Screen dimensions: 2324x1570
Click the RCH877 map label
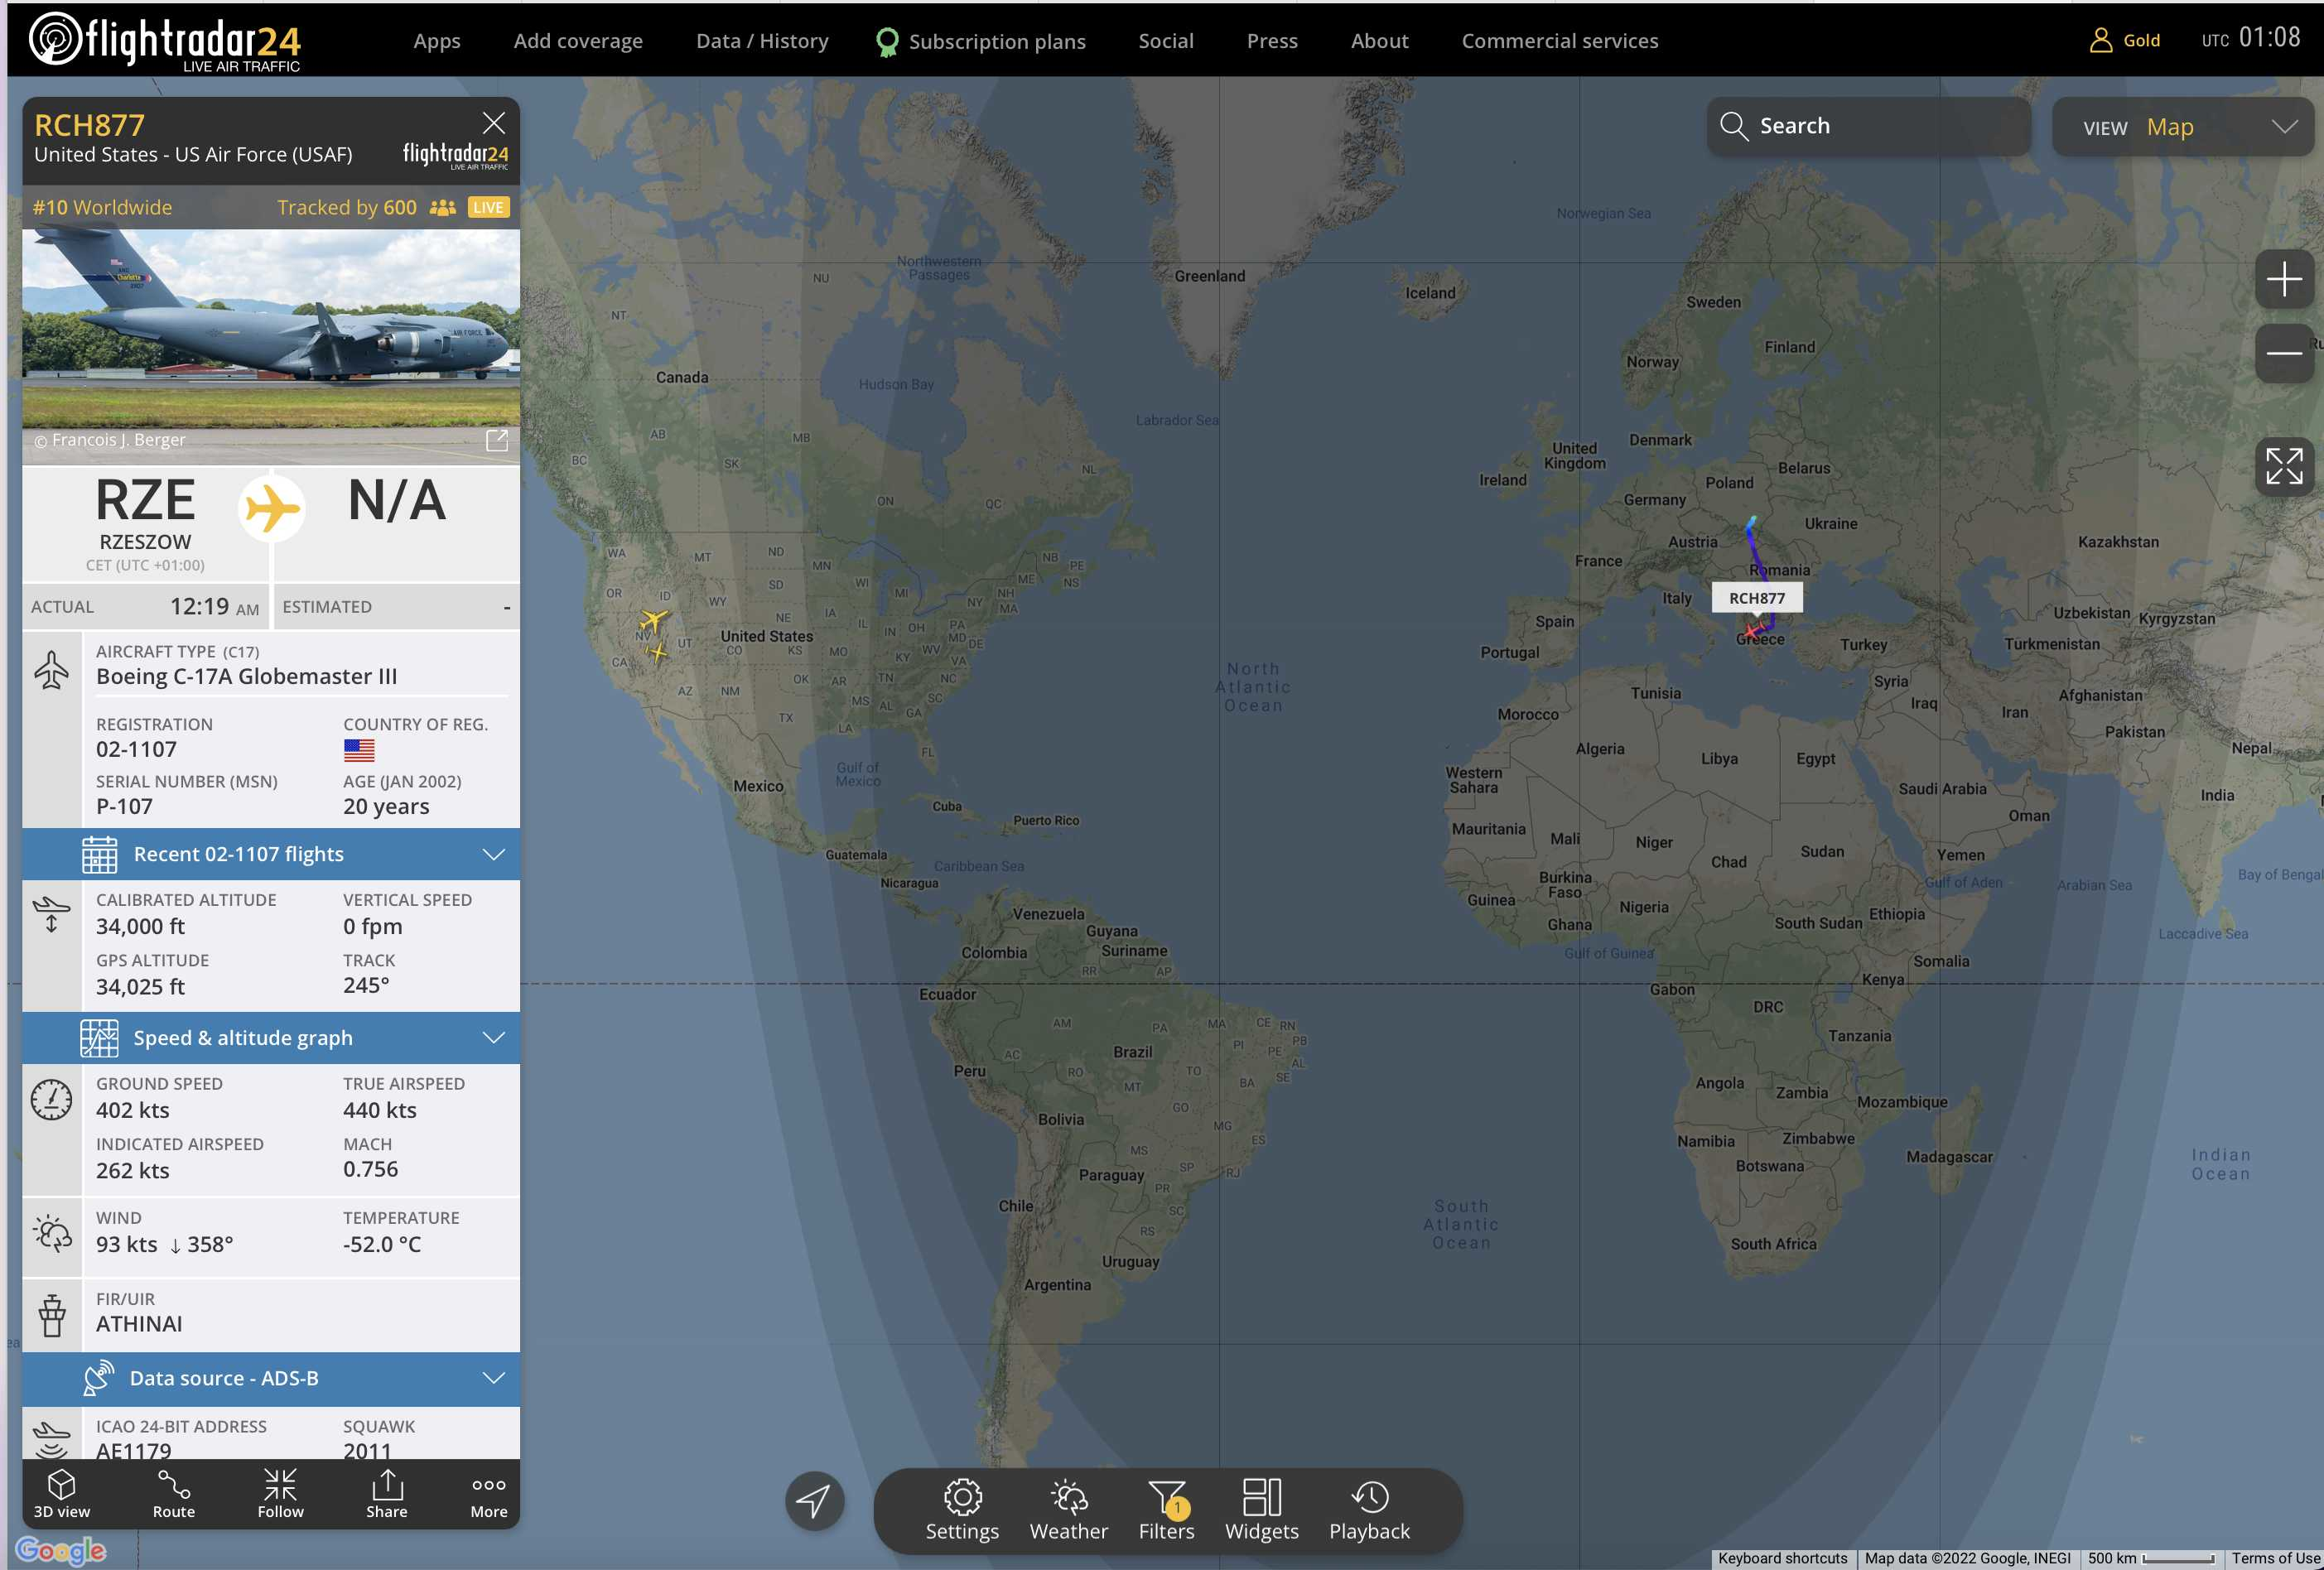coord(1757,598)
